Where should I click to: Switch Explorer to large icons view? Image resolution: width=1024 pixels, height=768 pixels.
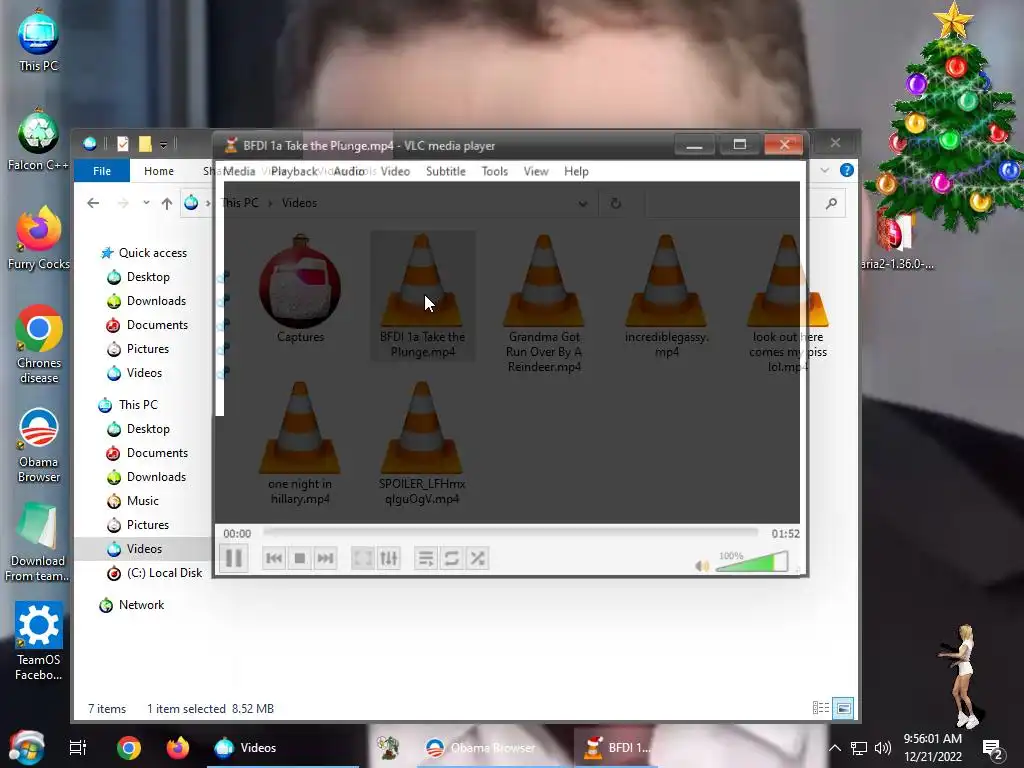point(843,708)
